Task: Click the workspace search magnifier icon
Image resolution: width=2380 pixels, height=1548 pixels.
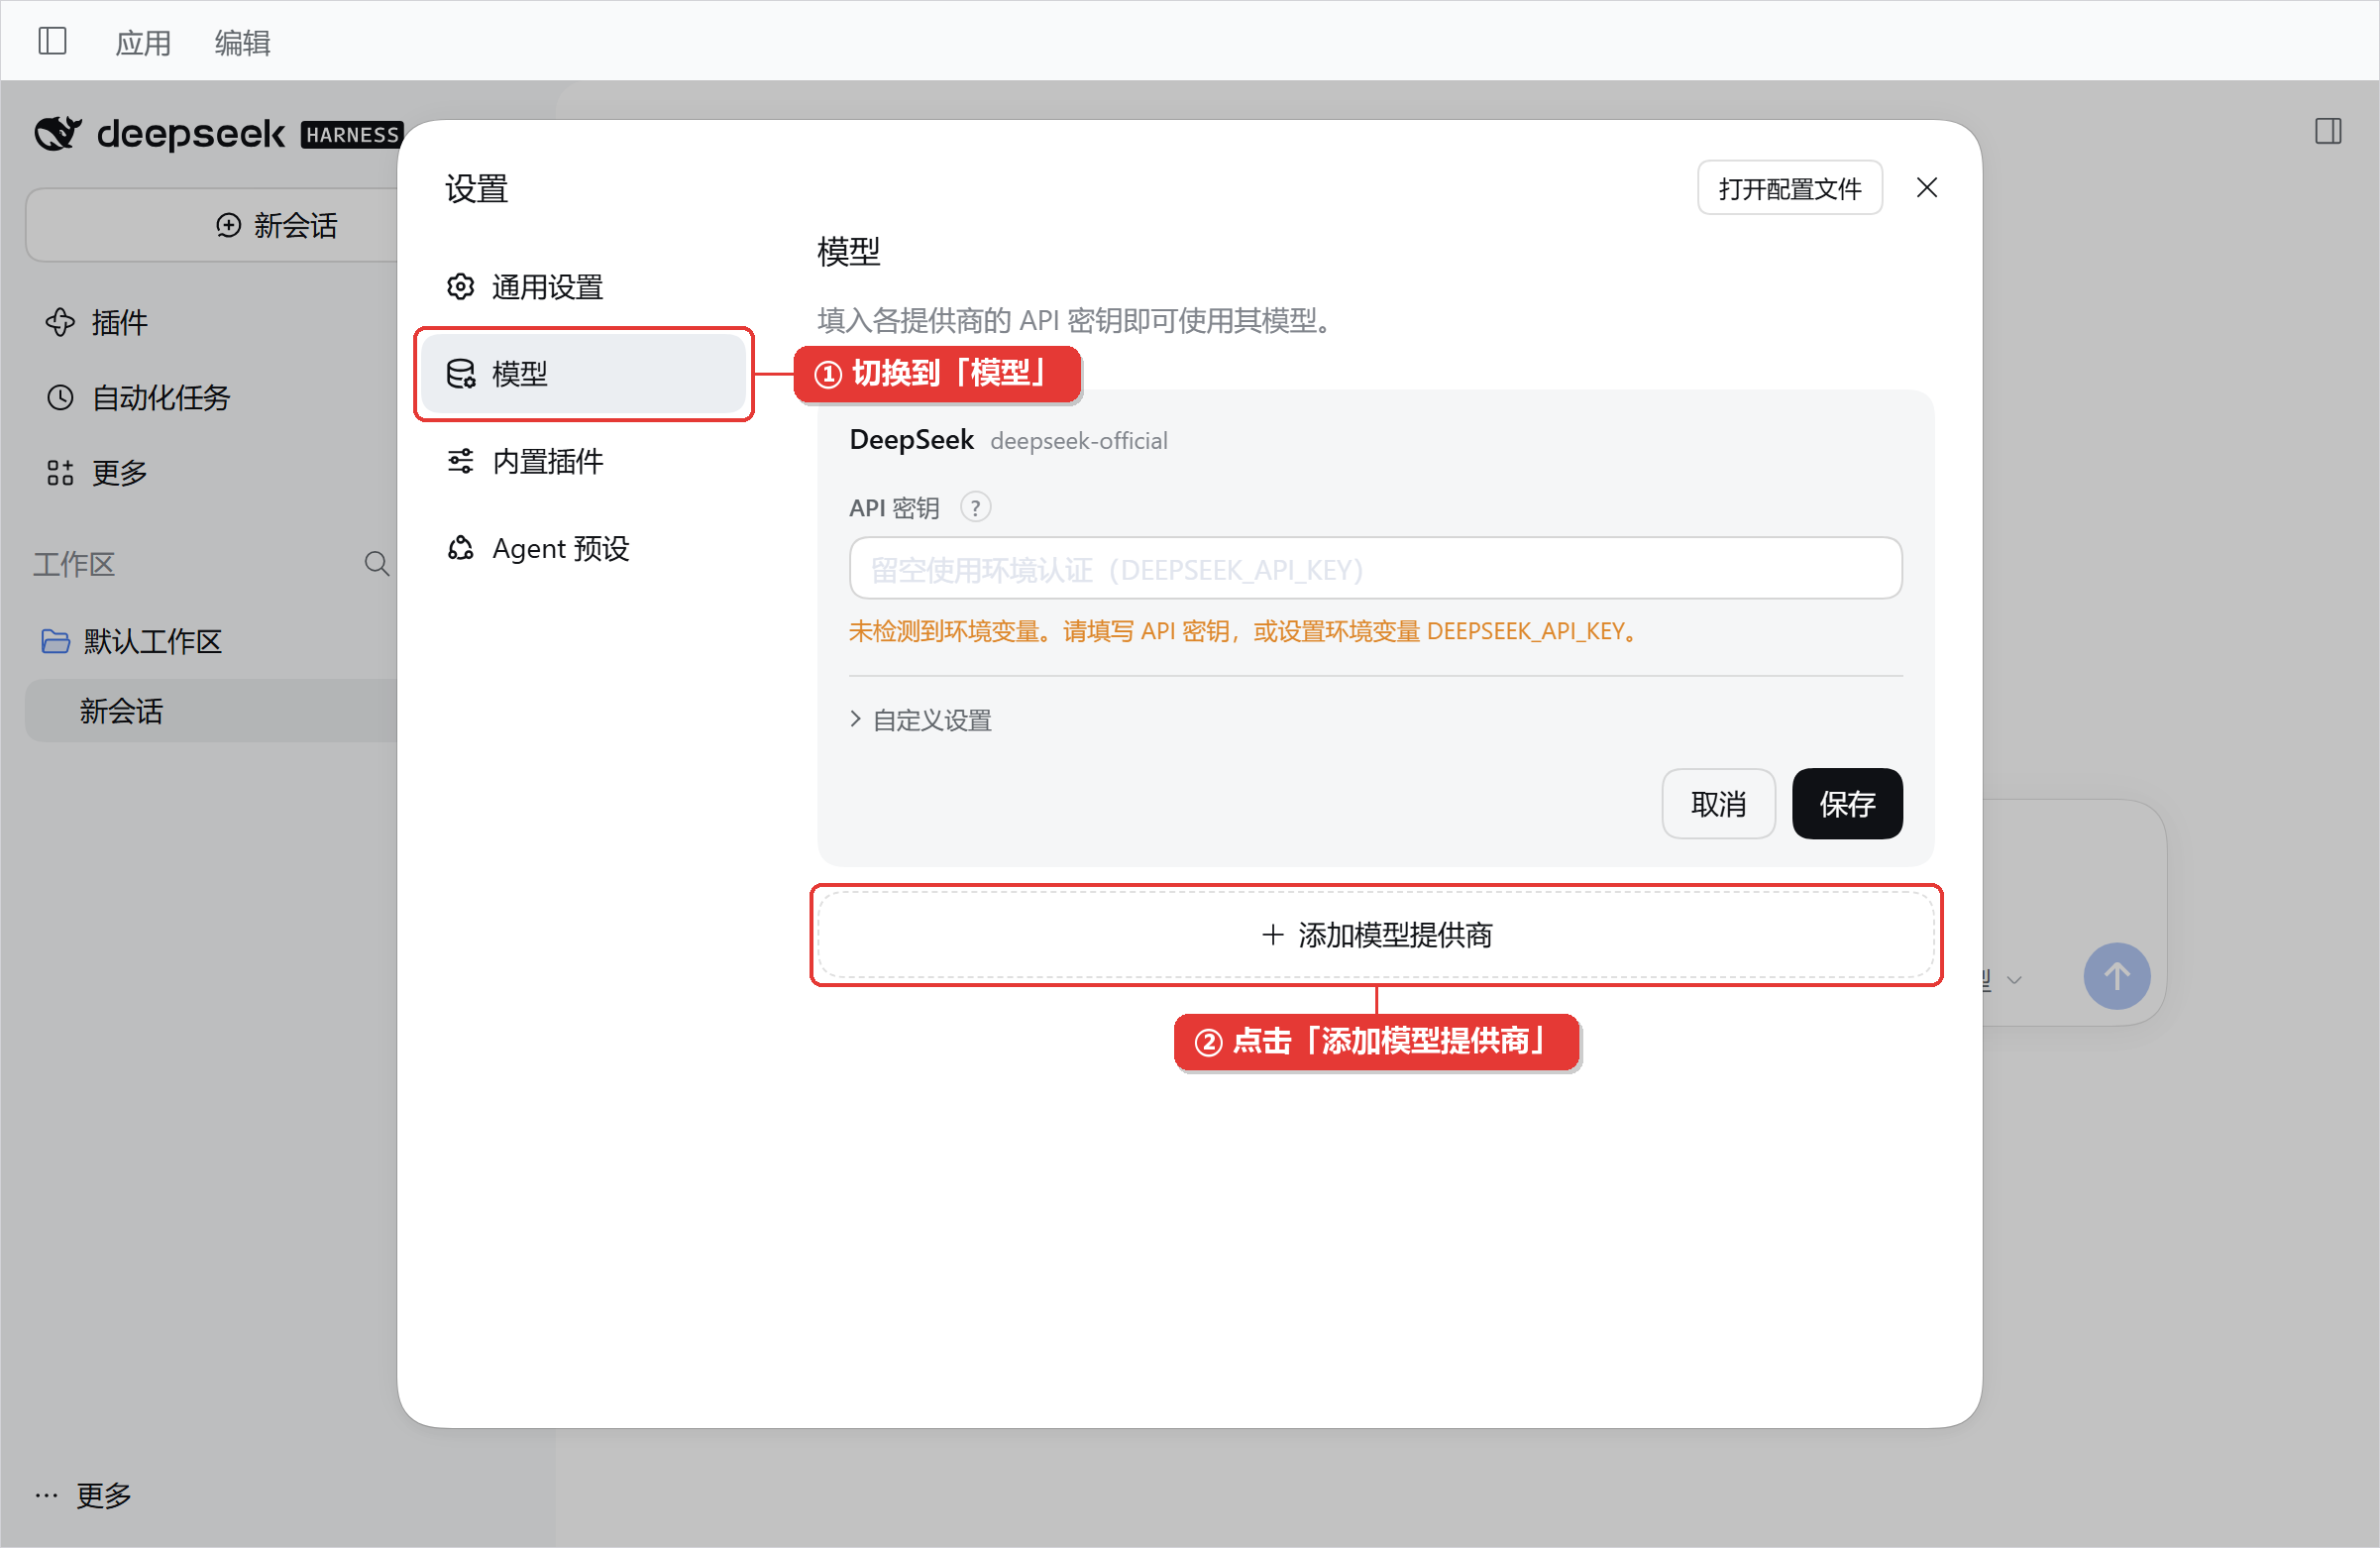Action: pos(376,564)
